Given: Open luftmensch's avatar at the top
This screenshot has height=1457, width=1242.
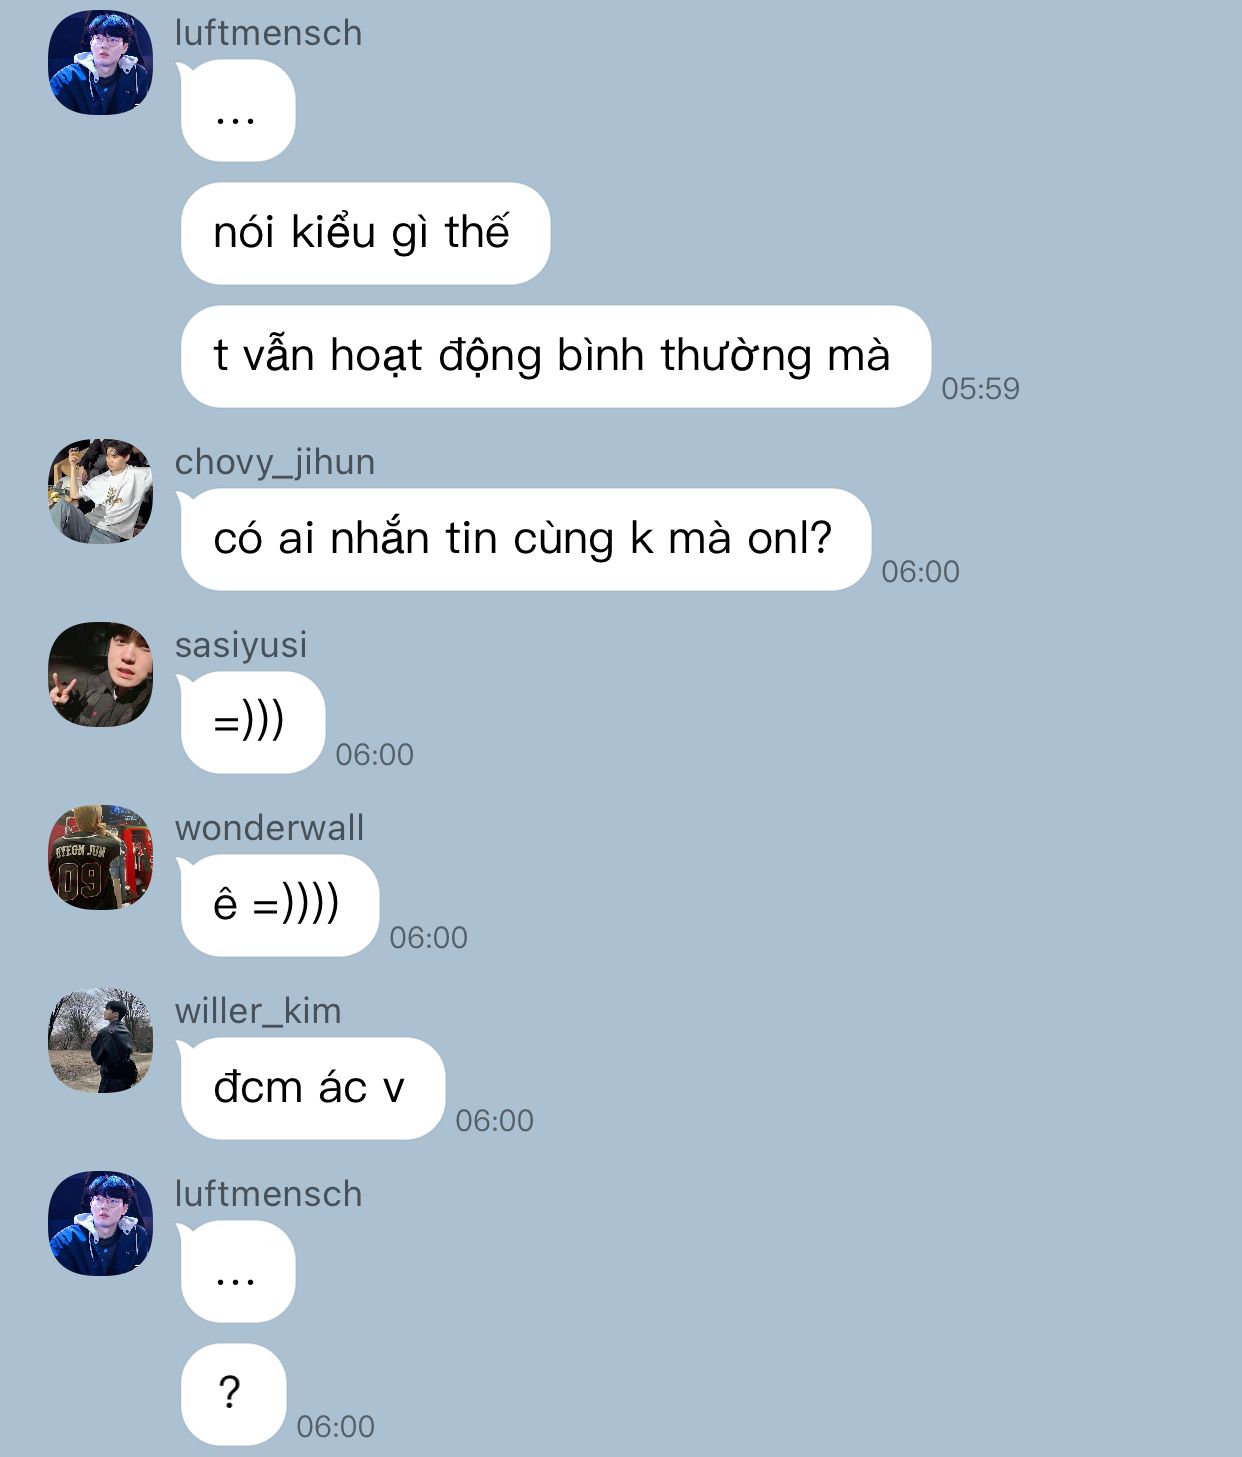Looking at the screenshot, I should (100, 62).
